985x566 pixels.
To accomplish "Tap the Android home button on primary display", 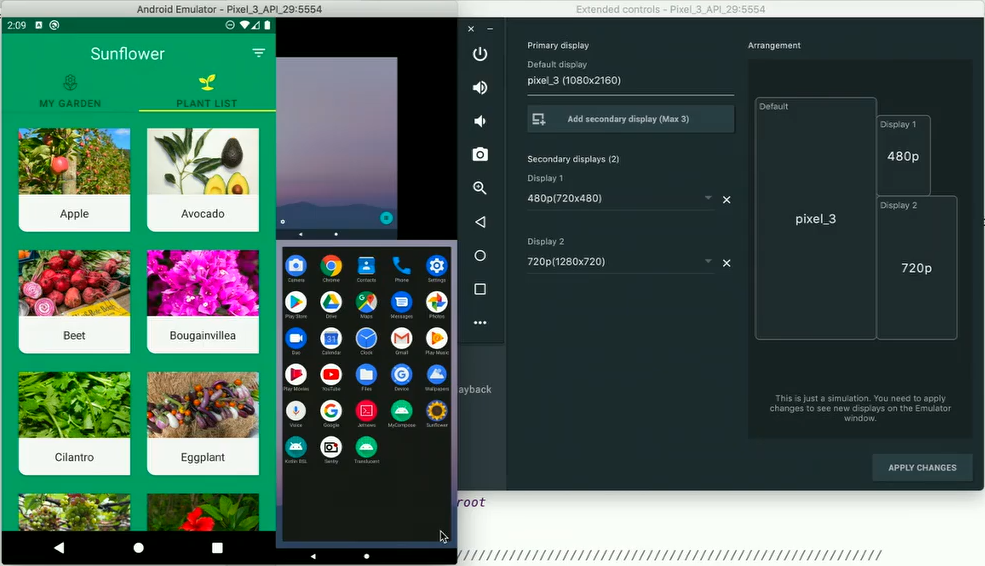I will point(139,548).
